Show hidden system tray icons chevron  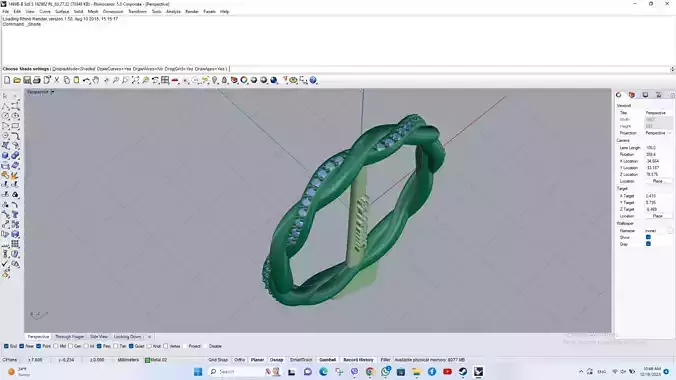coord(581,372)
